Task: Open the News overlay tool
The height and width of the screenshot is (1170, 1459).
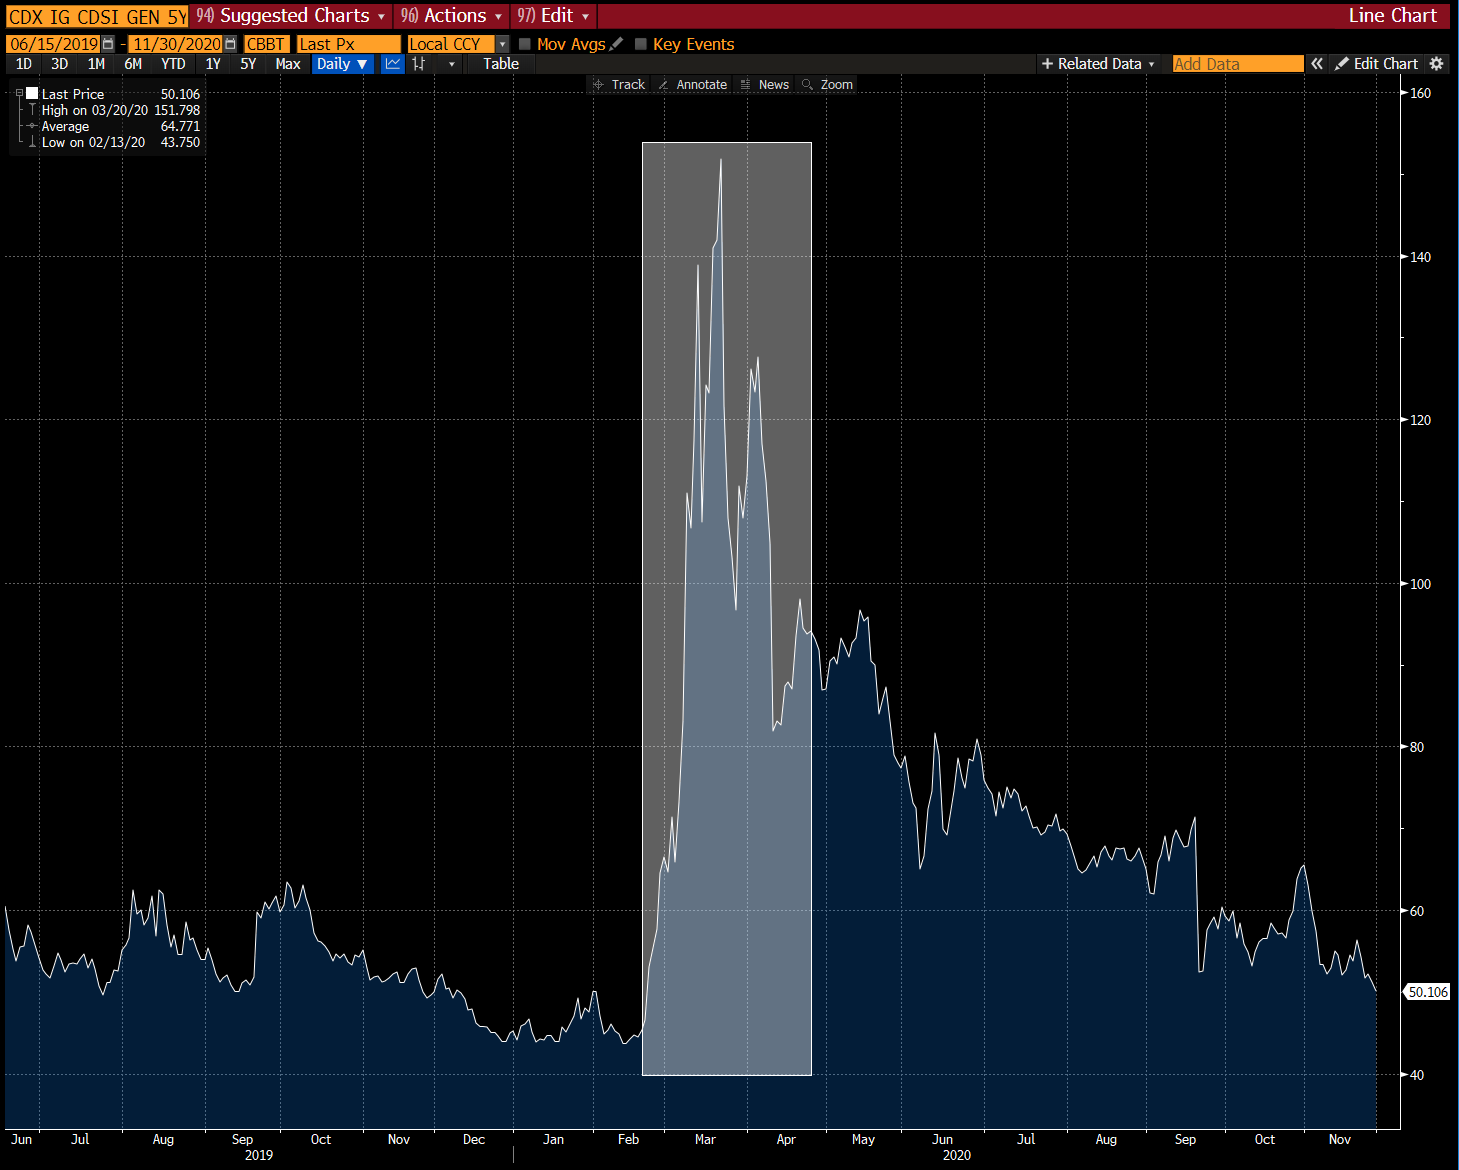Action: (x=765, y=85)
